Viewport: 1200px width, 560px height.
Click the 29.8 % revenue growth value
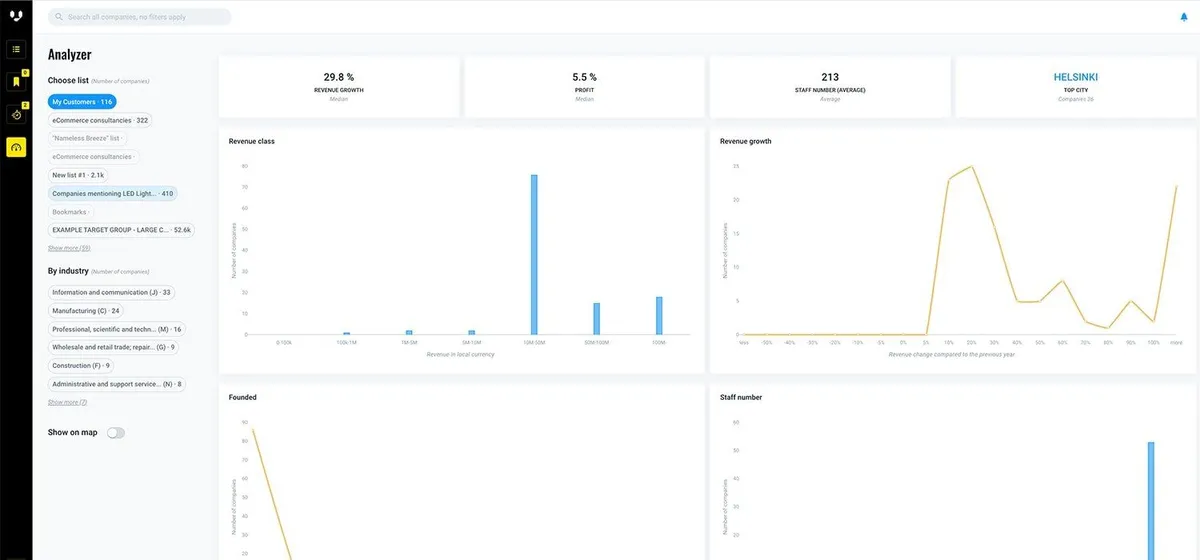pos(339,77)
